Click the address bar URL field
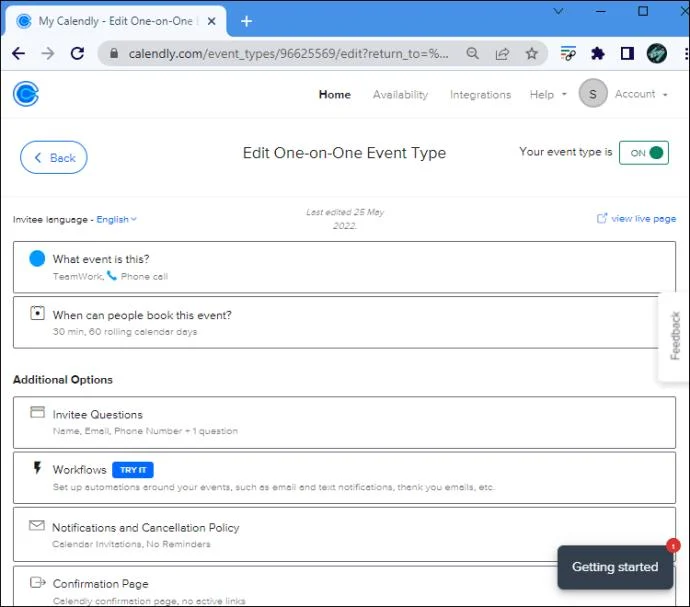Viewport: 690px width, 607px height. coord(288,54)
